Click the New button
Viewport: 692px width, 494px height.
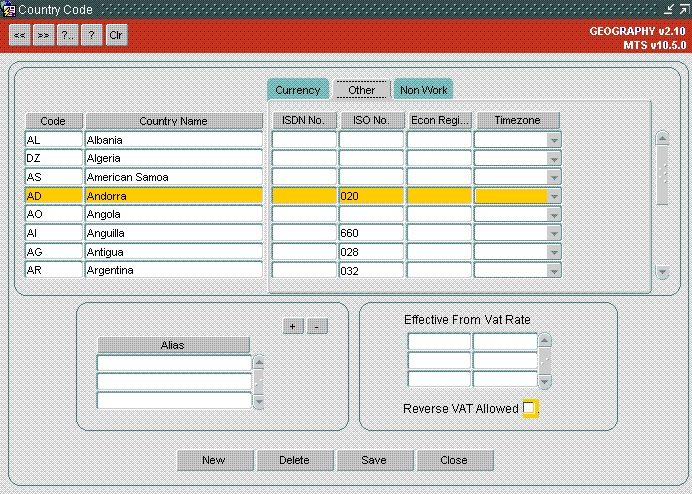coord(215,460)
